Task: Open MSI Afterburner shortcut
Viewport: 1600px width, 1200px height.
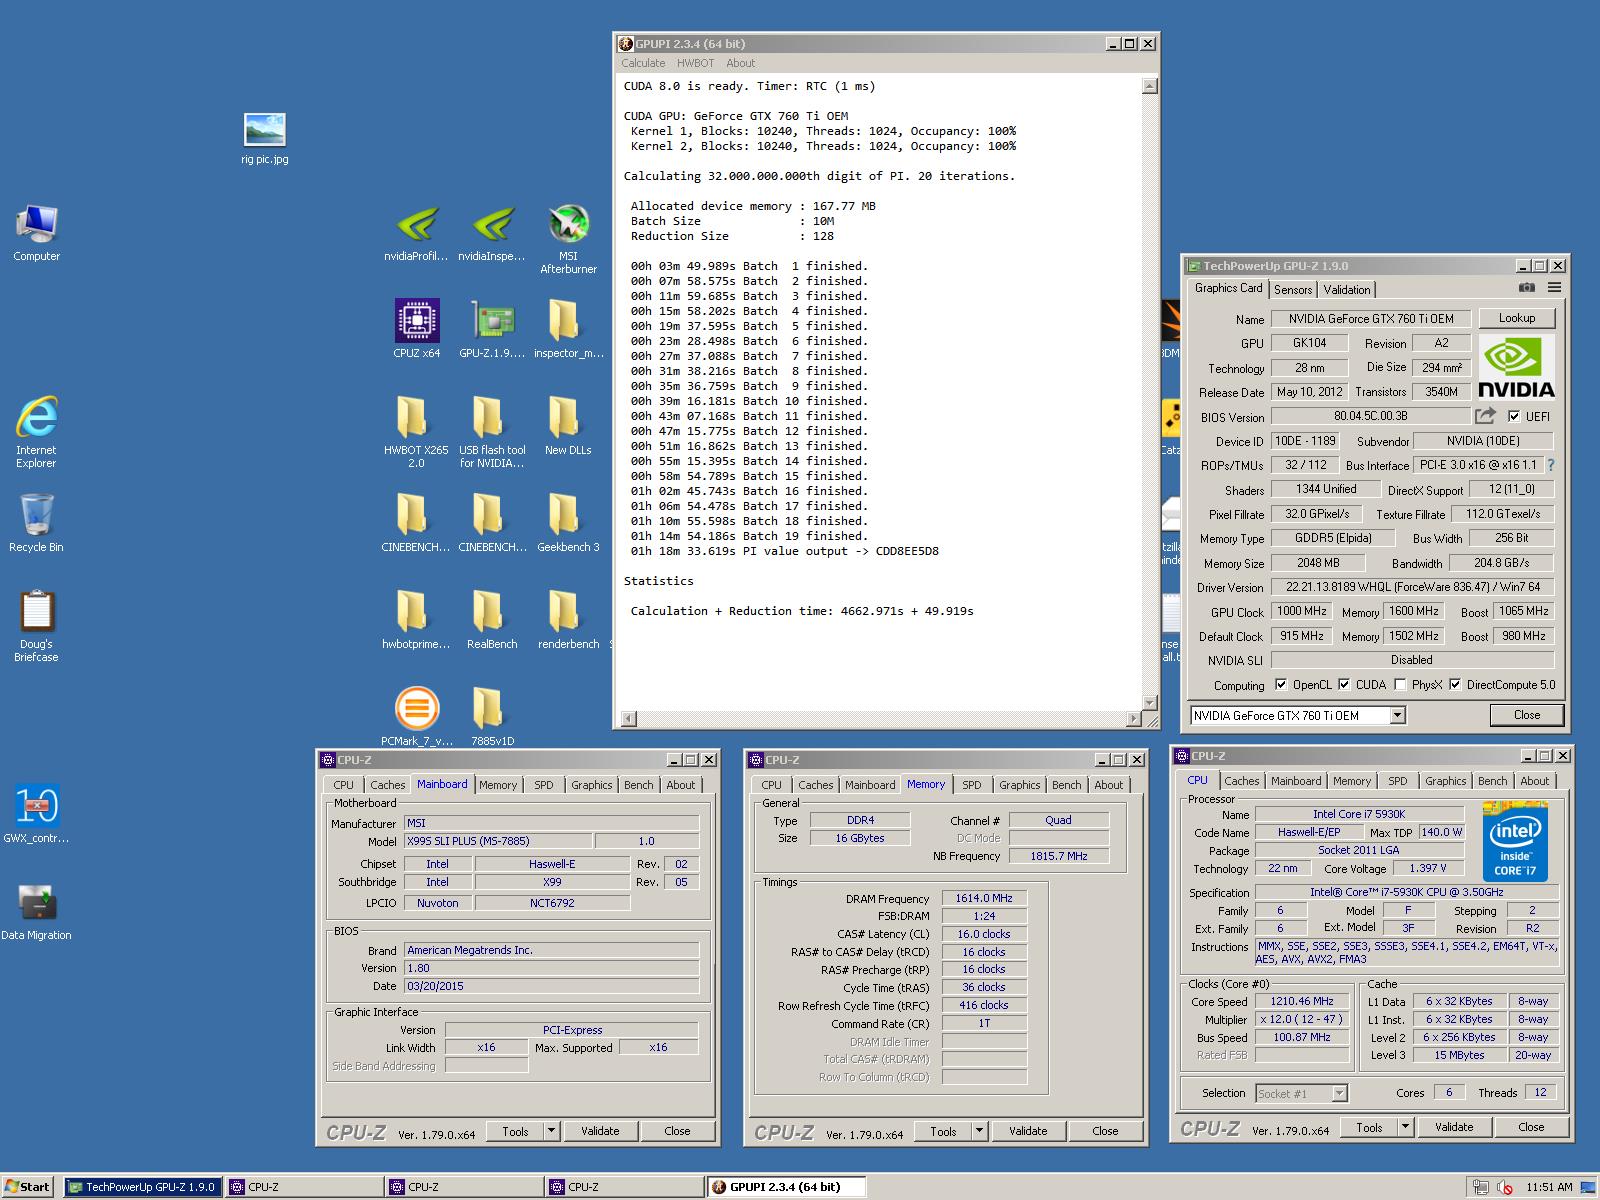Action: (568, 239)
